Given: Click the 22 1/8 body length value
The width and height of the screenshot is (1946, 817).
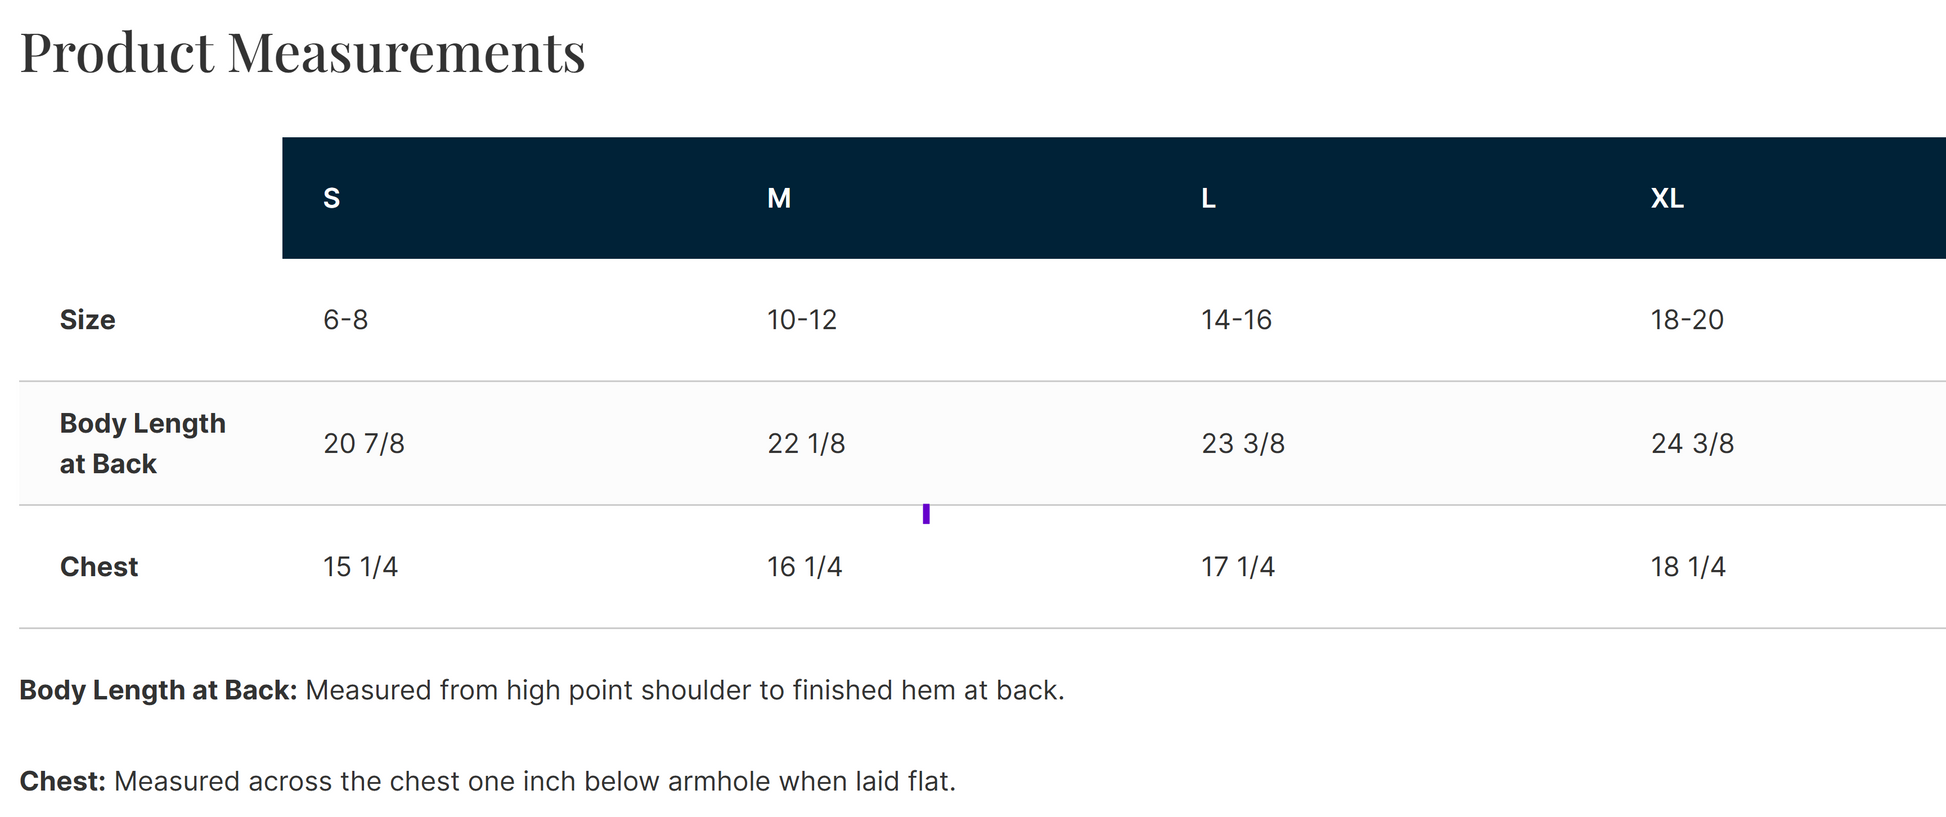Looking at the screenshot, I should point(806,443).
